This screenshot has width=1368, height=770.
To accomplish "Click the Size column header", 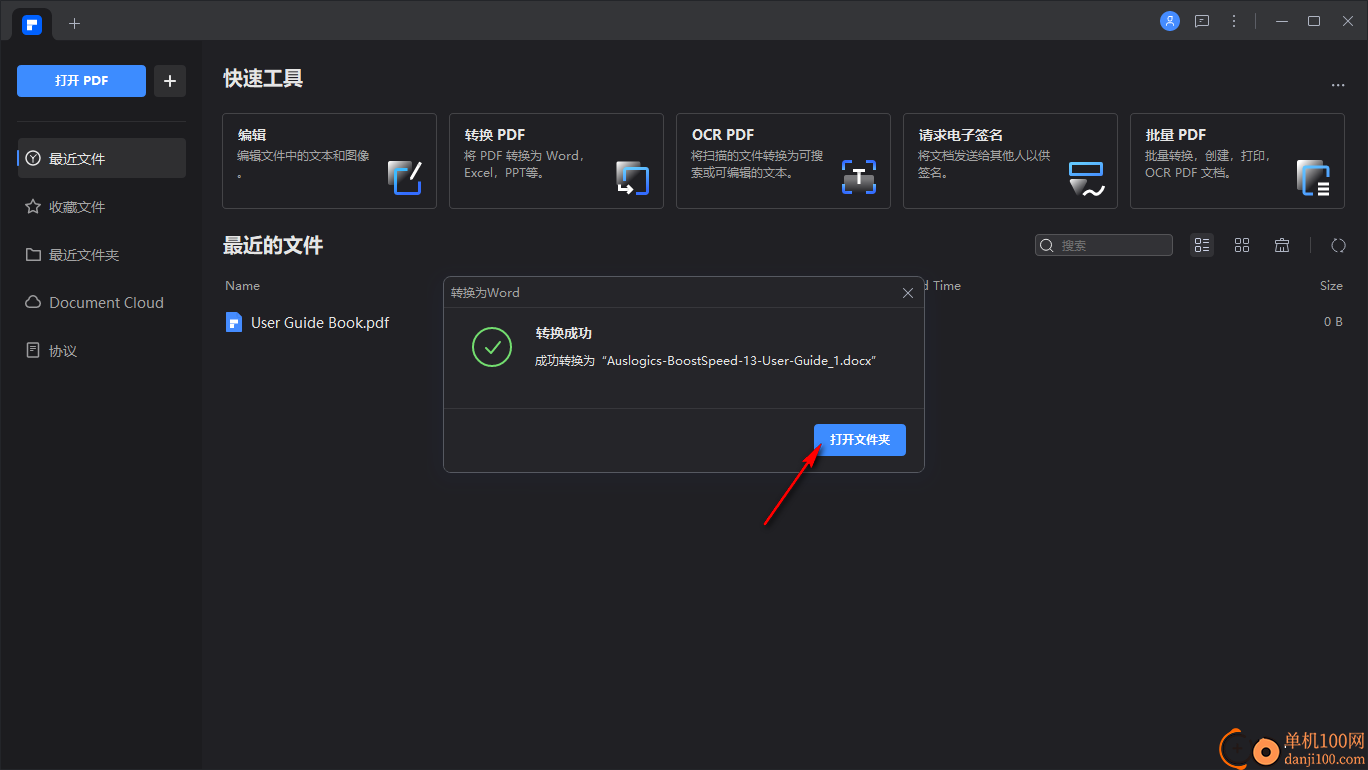I will click(x=1331, y=285).
